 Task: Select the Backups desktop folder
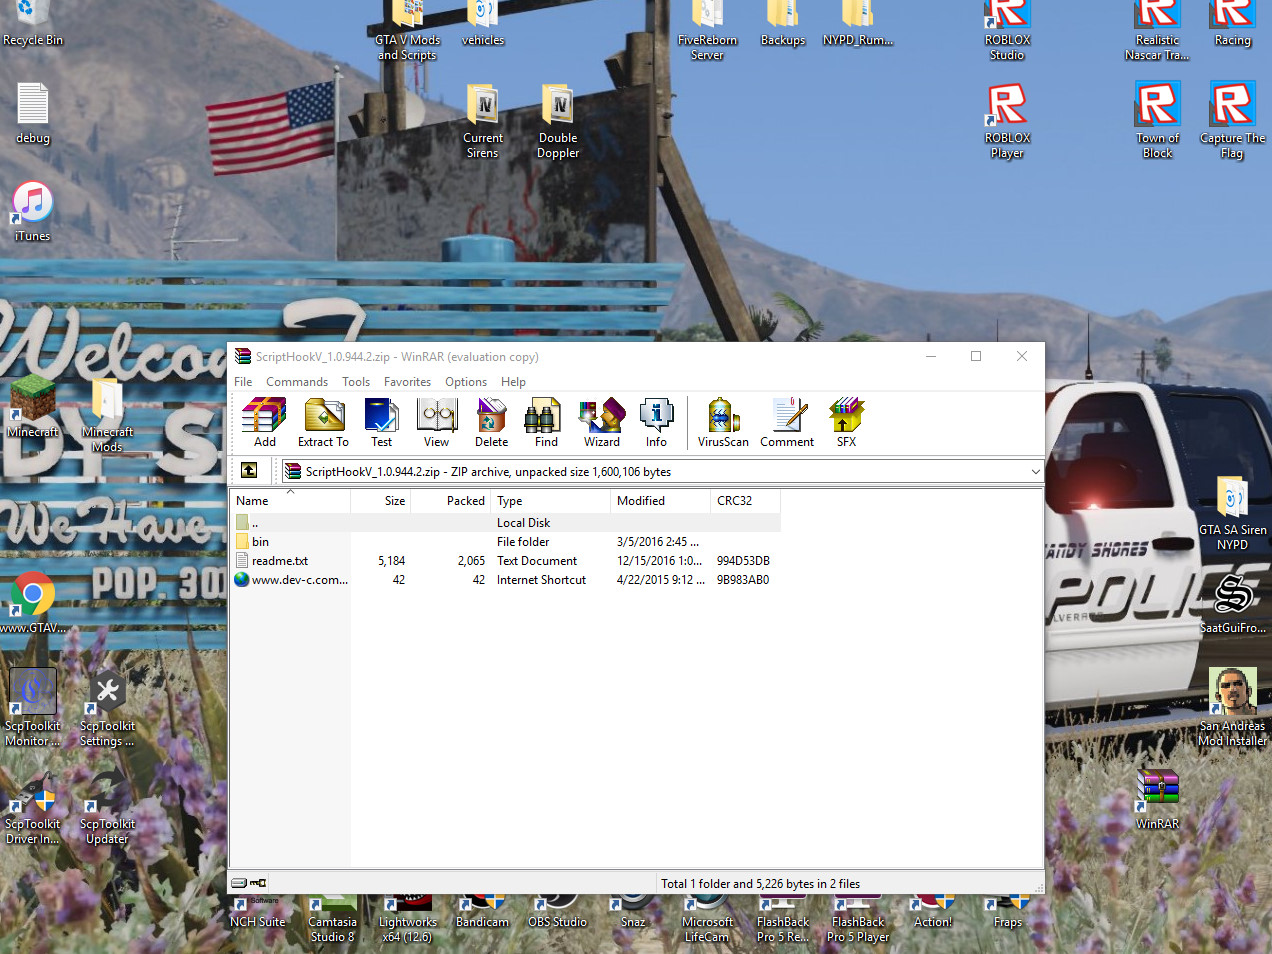pos(783,24)
